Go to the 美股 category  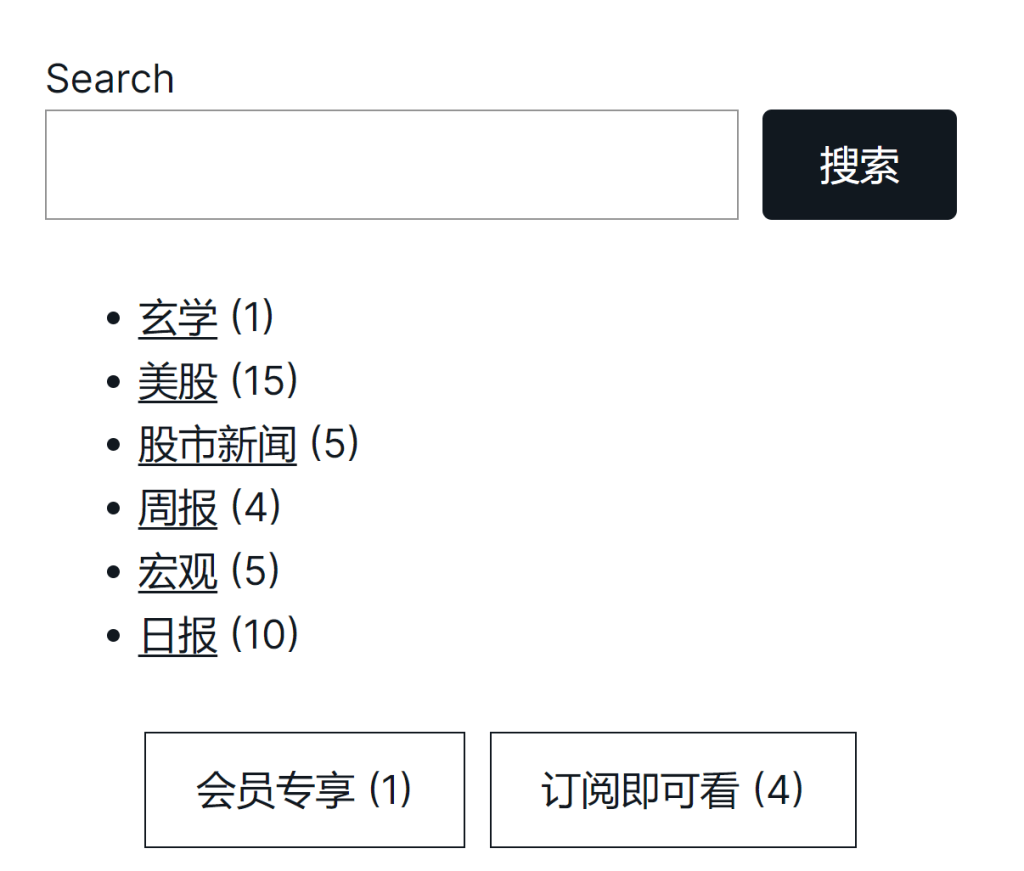click(177, 381)
